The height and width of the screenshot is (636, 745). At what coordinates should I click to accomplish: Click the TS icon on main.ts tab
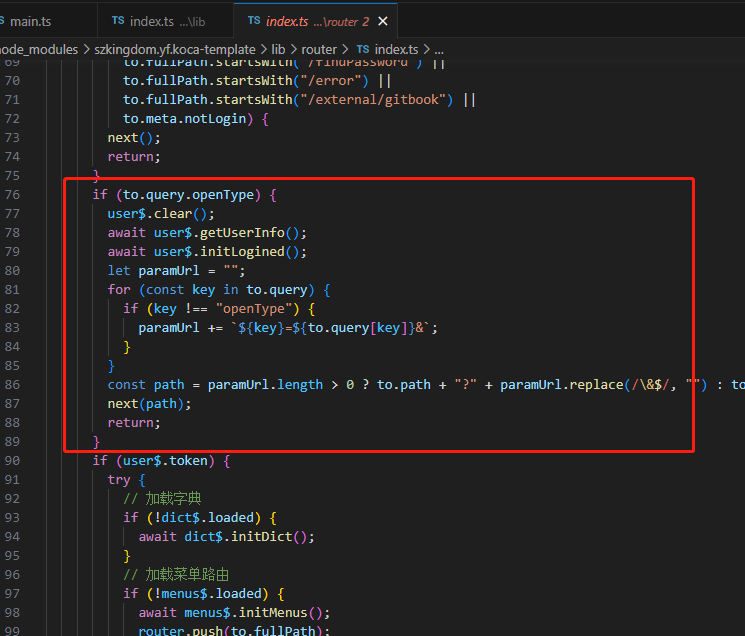pos(3,21)
